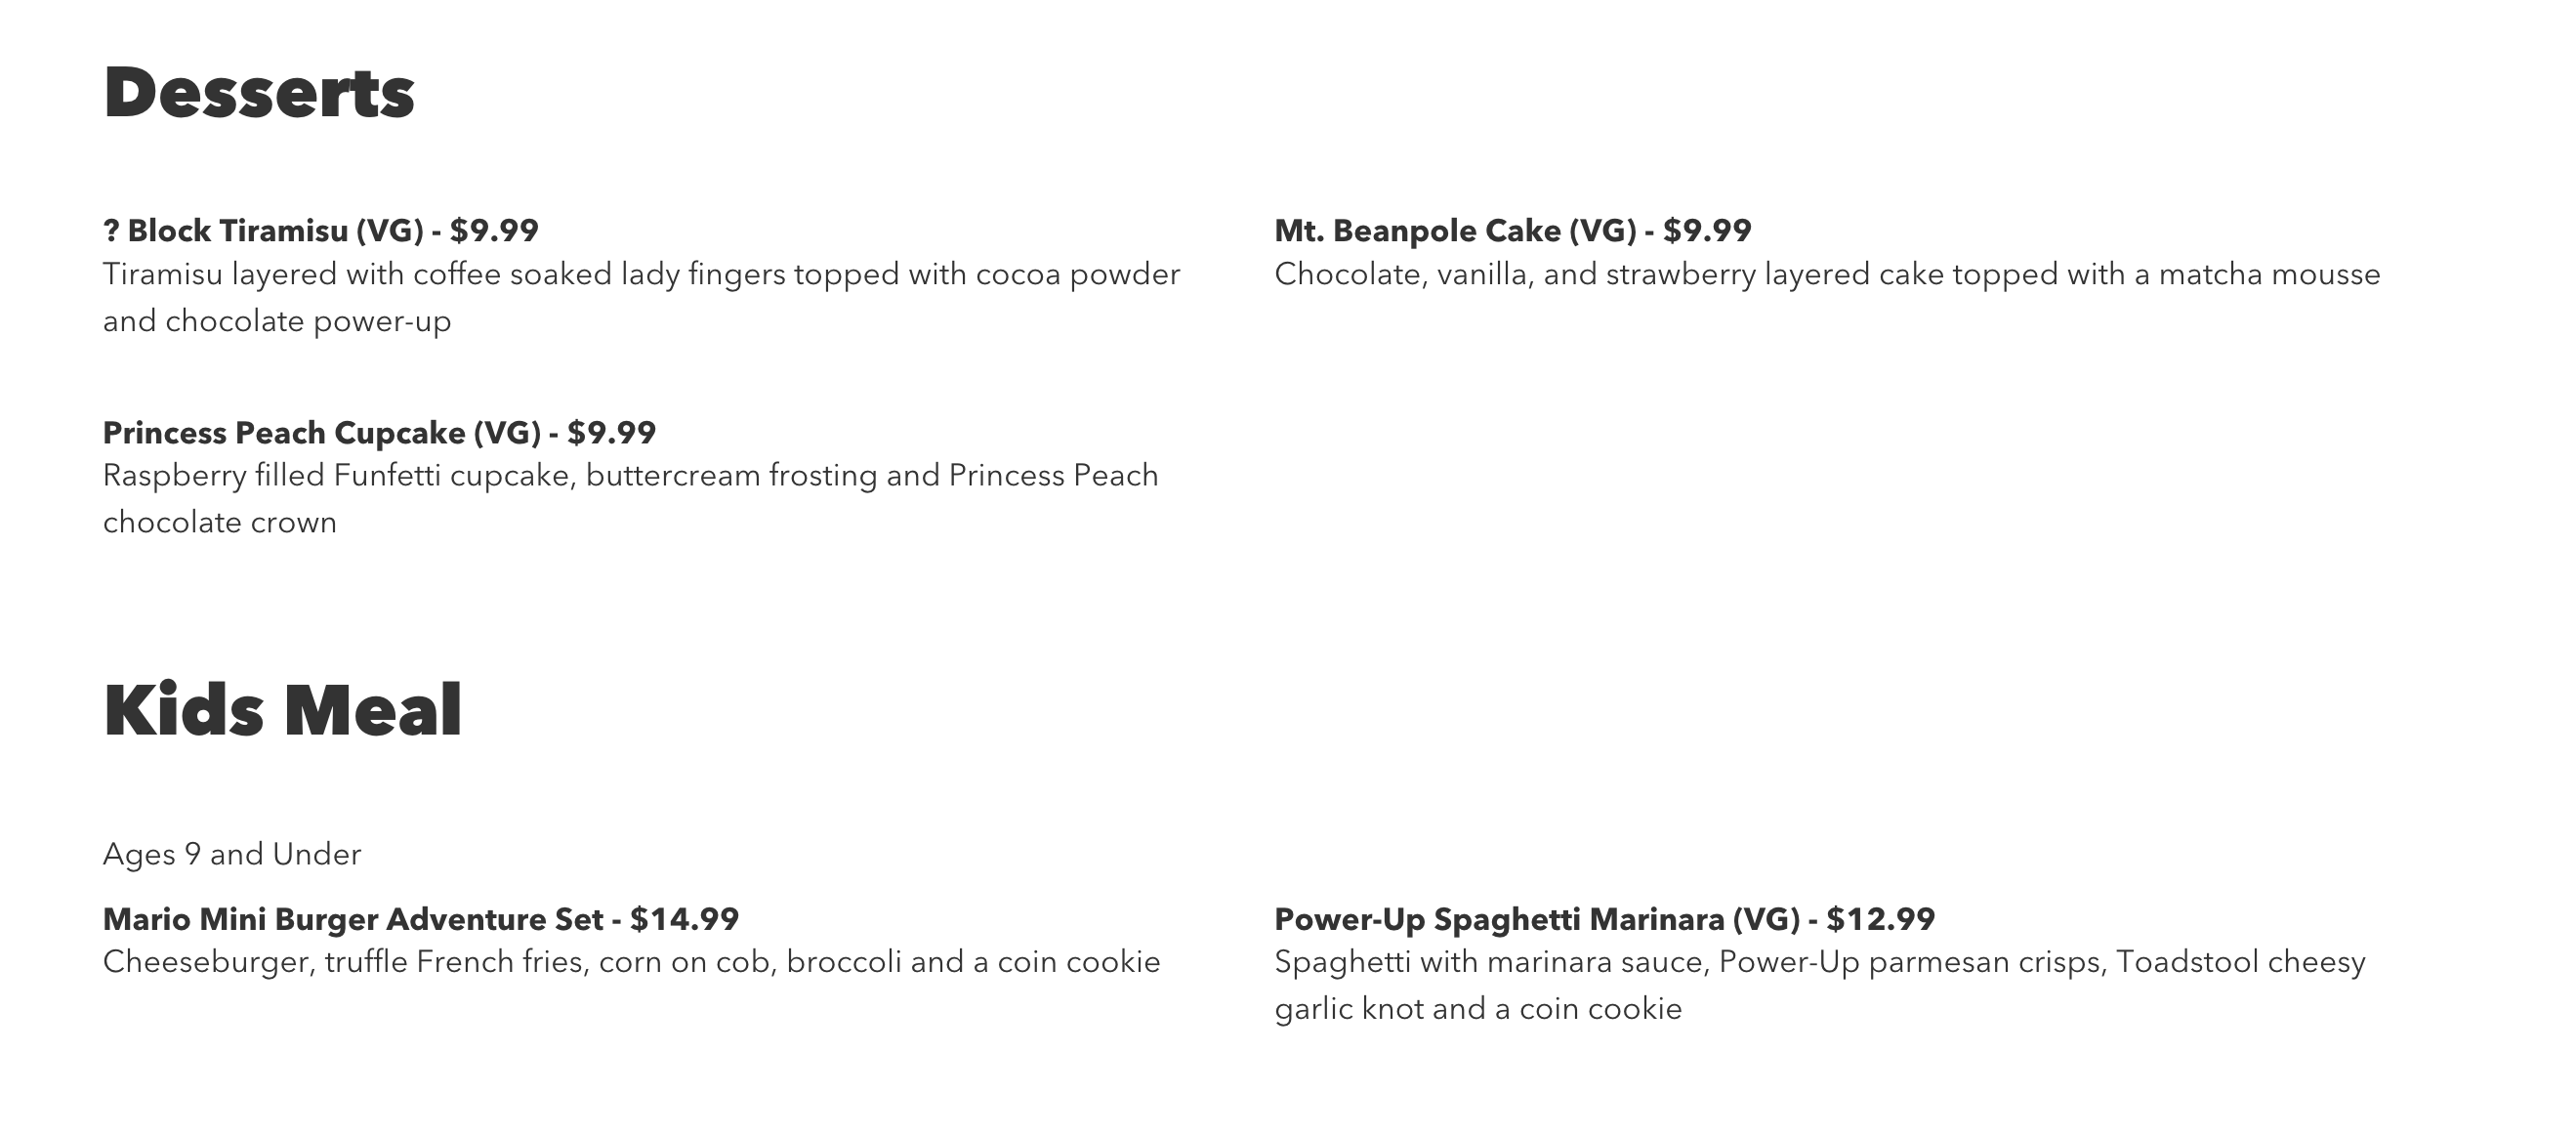The width and height of the screenshot is (2576, 1137).
Task: Select the Mario Mini Burger Adventure Set name
Action: click(x=352, y=919)
